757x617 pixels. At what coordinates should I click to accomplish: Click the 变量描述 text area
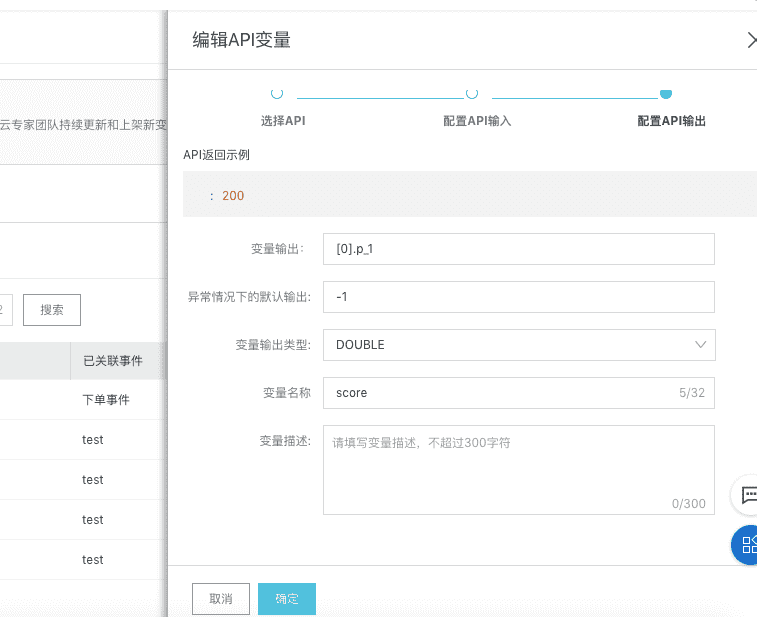(x=519, y=470)
